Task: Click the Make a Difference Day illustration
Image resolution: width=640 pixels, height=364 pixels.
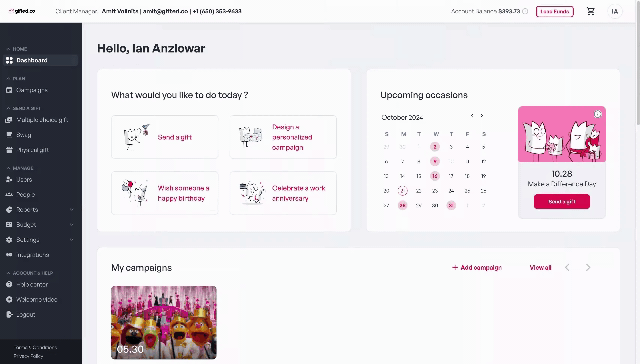Action: pos(562,134)
